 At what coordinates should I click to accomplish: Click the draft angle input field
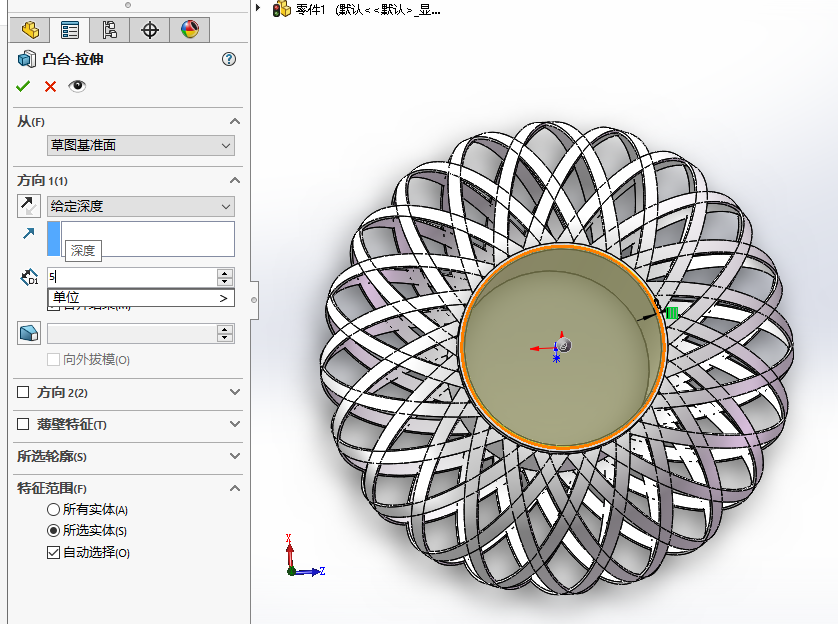(x=132, y=334)
